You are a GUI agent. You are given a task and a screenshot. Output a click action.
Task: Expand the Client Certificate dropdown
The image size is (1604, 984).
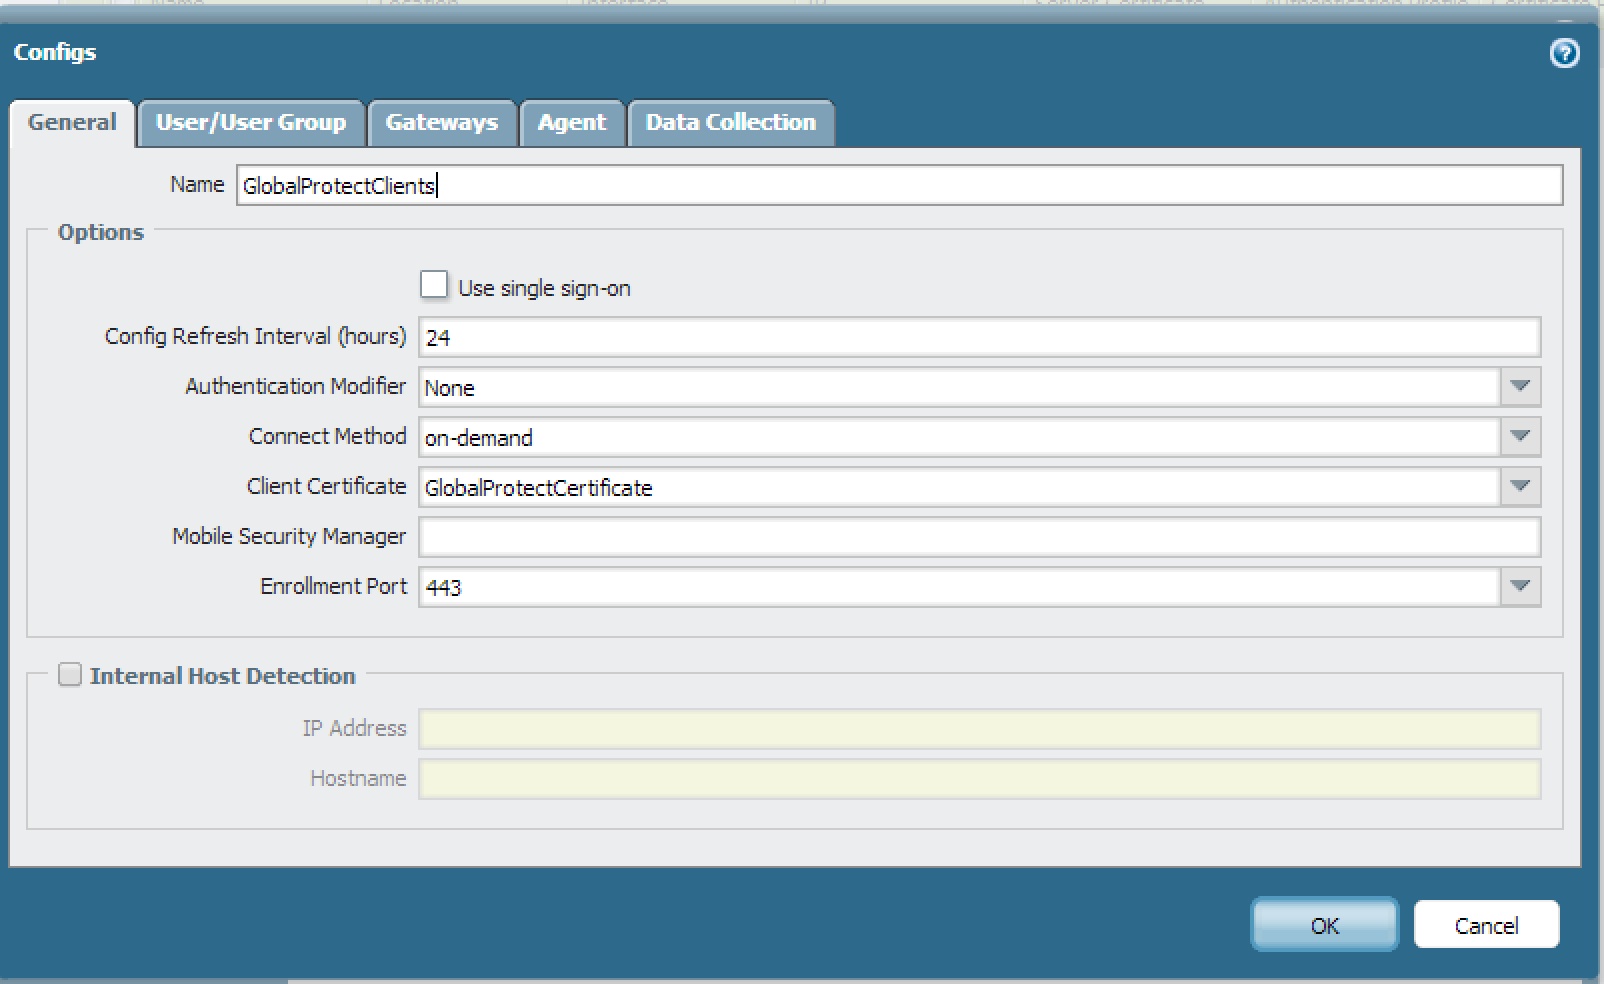(1521, 487)
